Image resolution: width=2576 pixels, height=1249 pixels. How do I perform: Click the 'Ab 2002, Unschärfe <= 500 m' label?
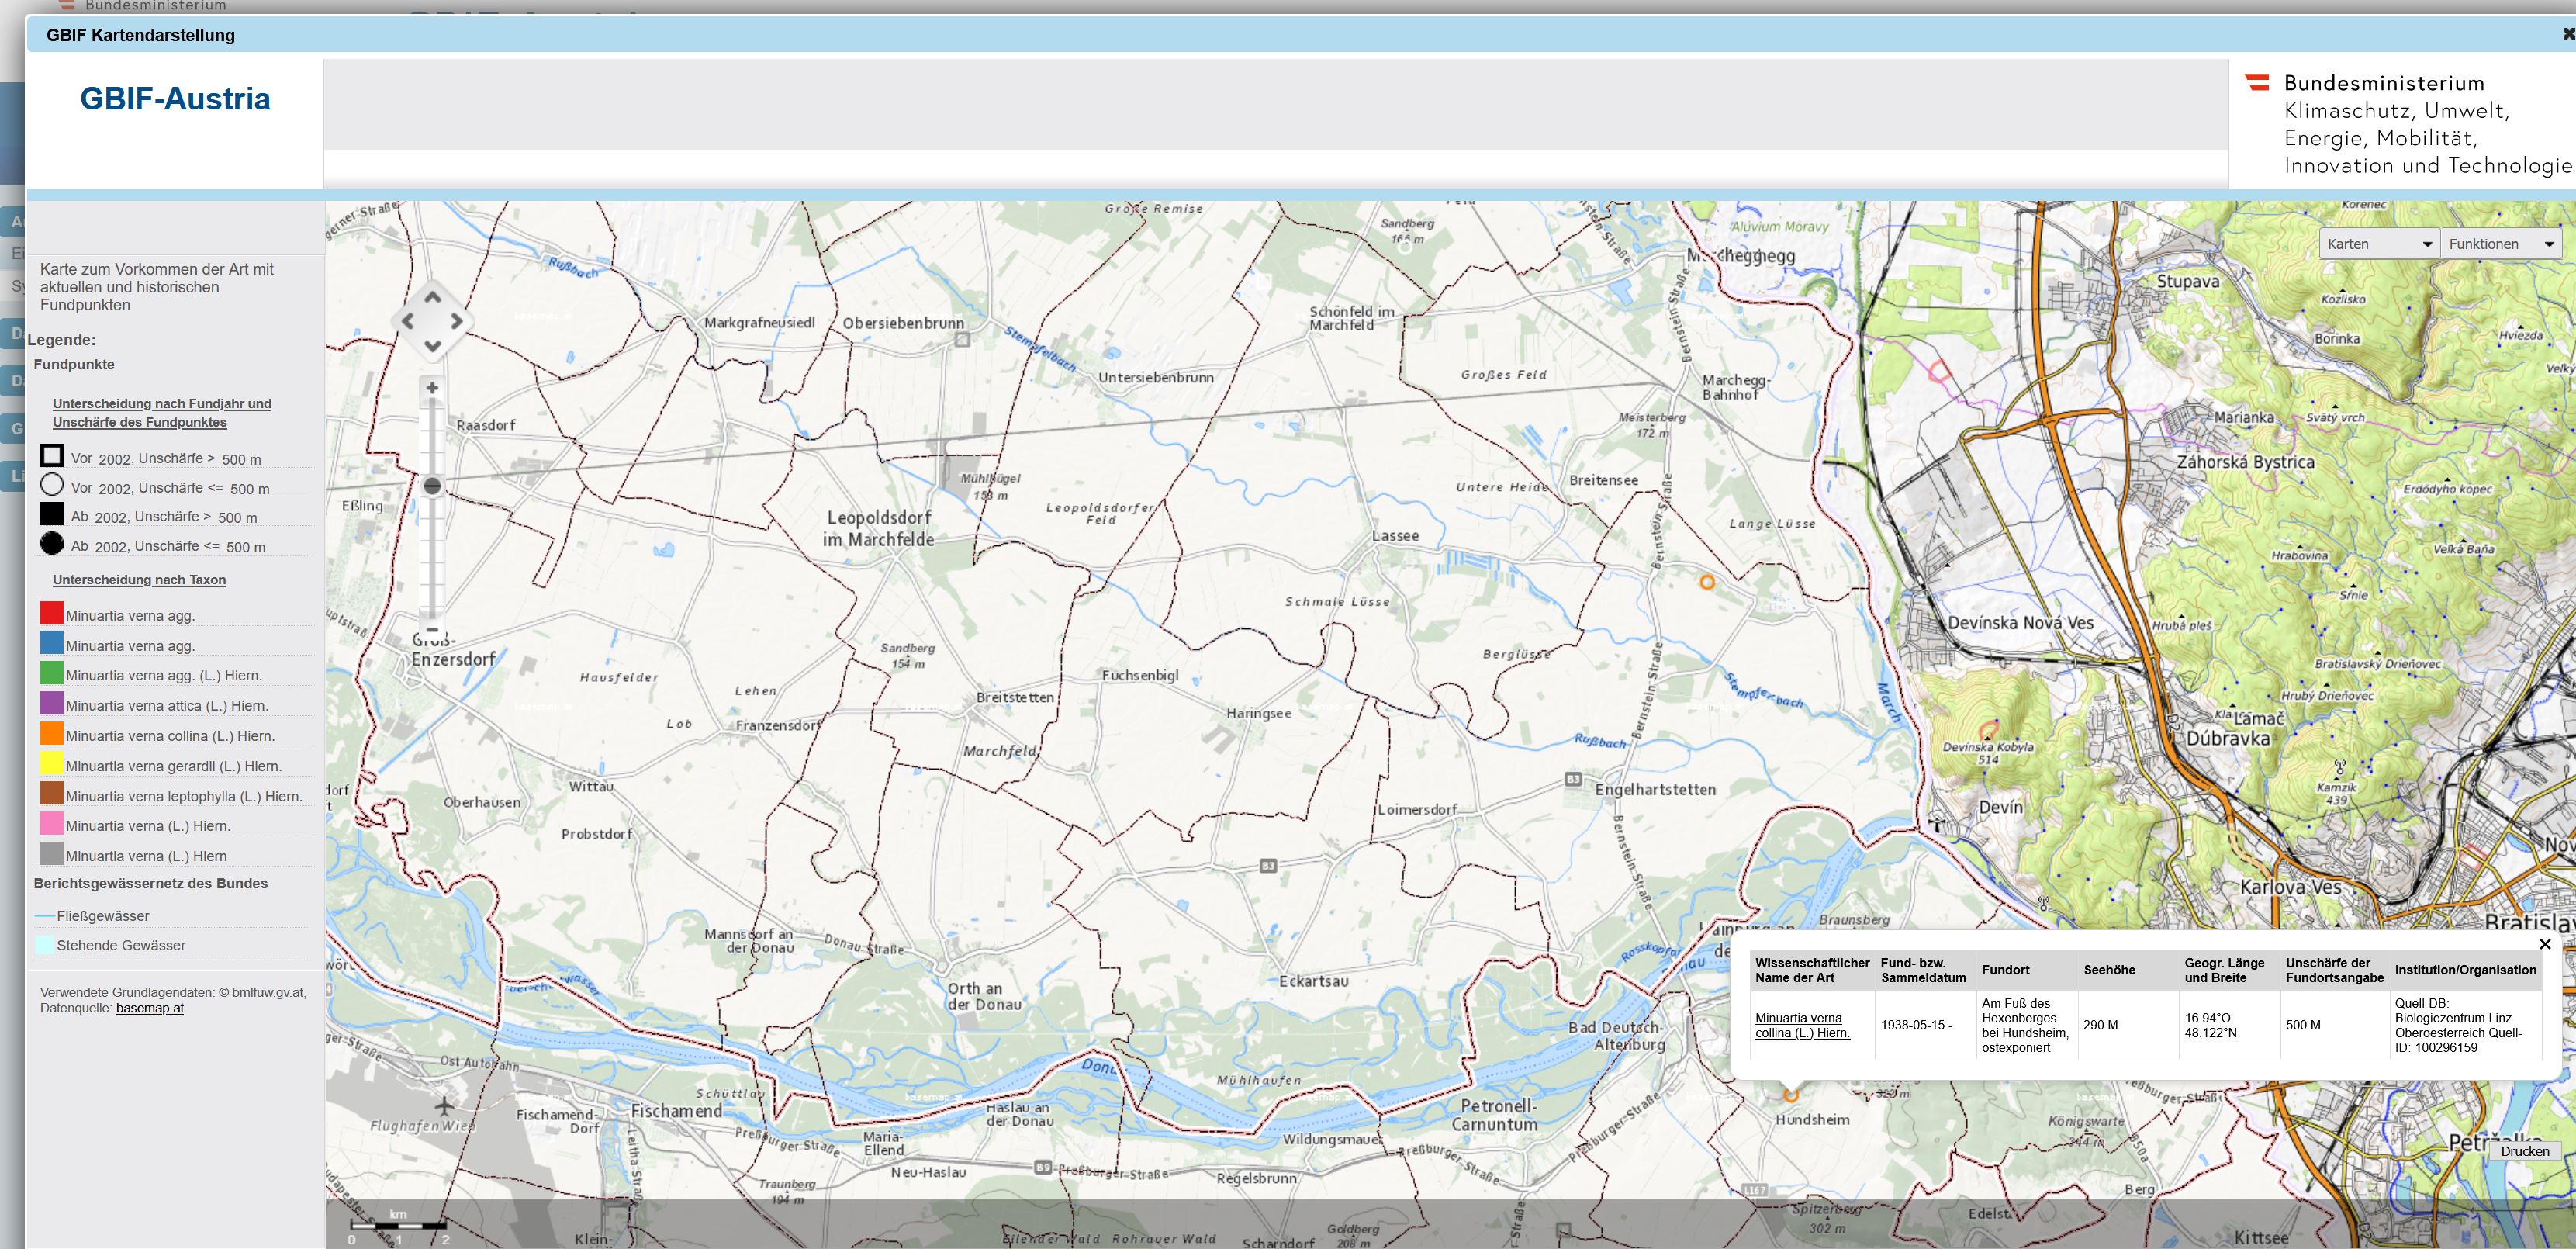click(168, 547)
